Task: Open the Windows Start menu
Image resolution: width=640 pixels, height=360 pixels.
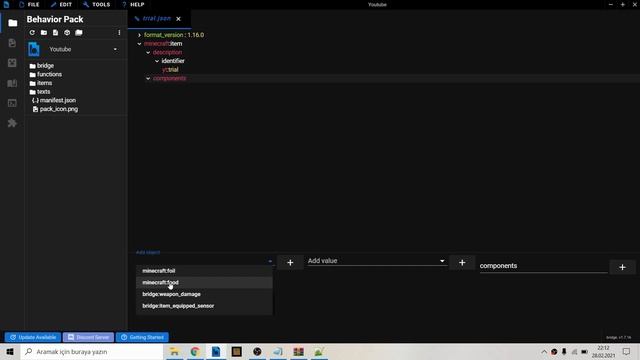Action: (x=10, y=351)
